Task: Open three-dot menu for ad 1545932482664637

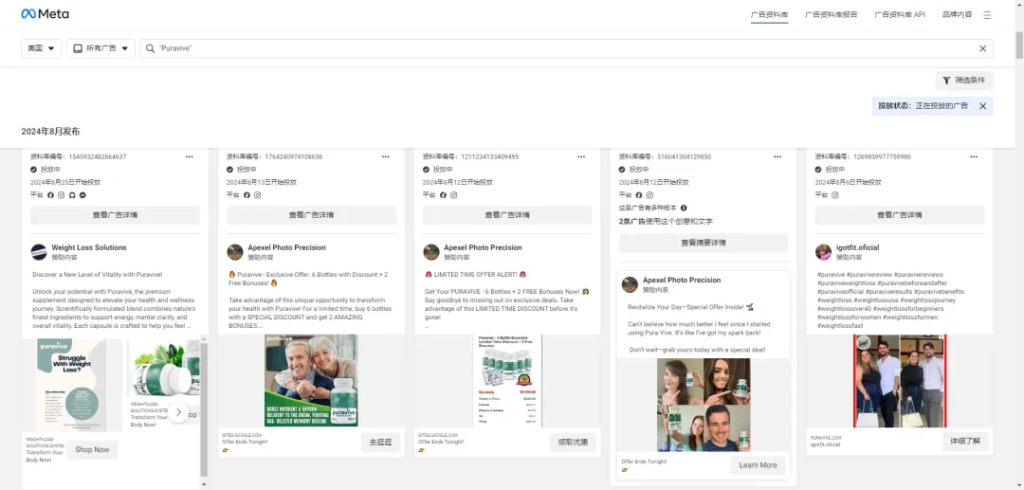Action: tap(189, 157)
